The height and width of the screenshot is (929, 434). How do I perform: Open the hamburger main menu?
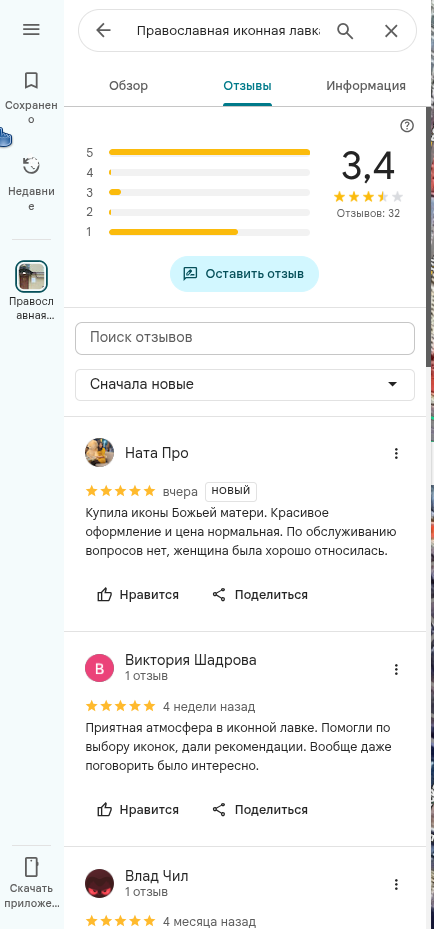pos(31,30)
